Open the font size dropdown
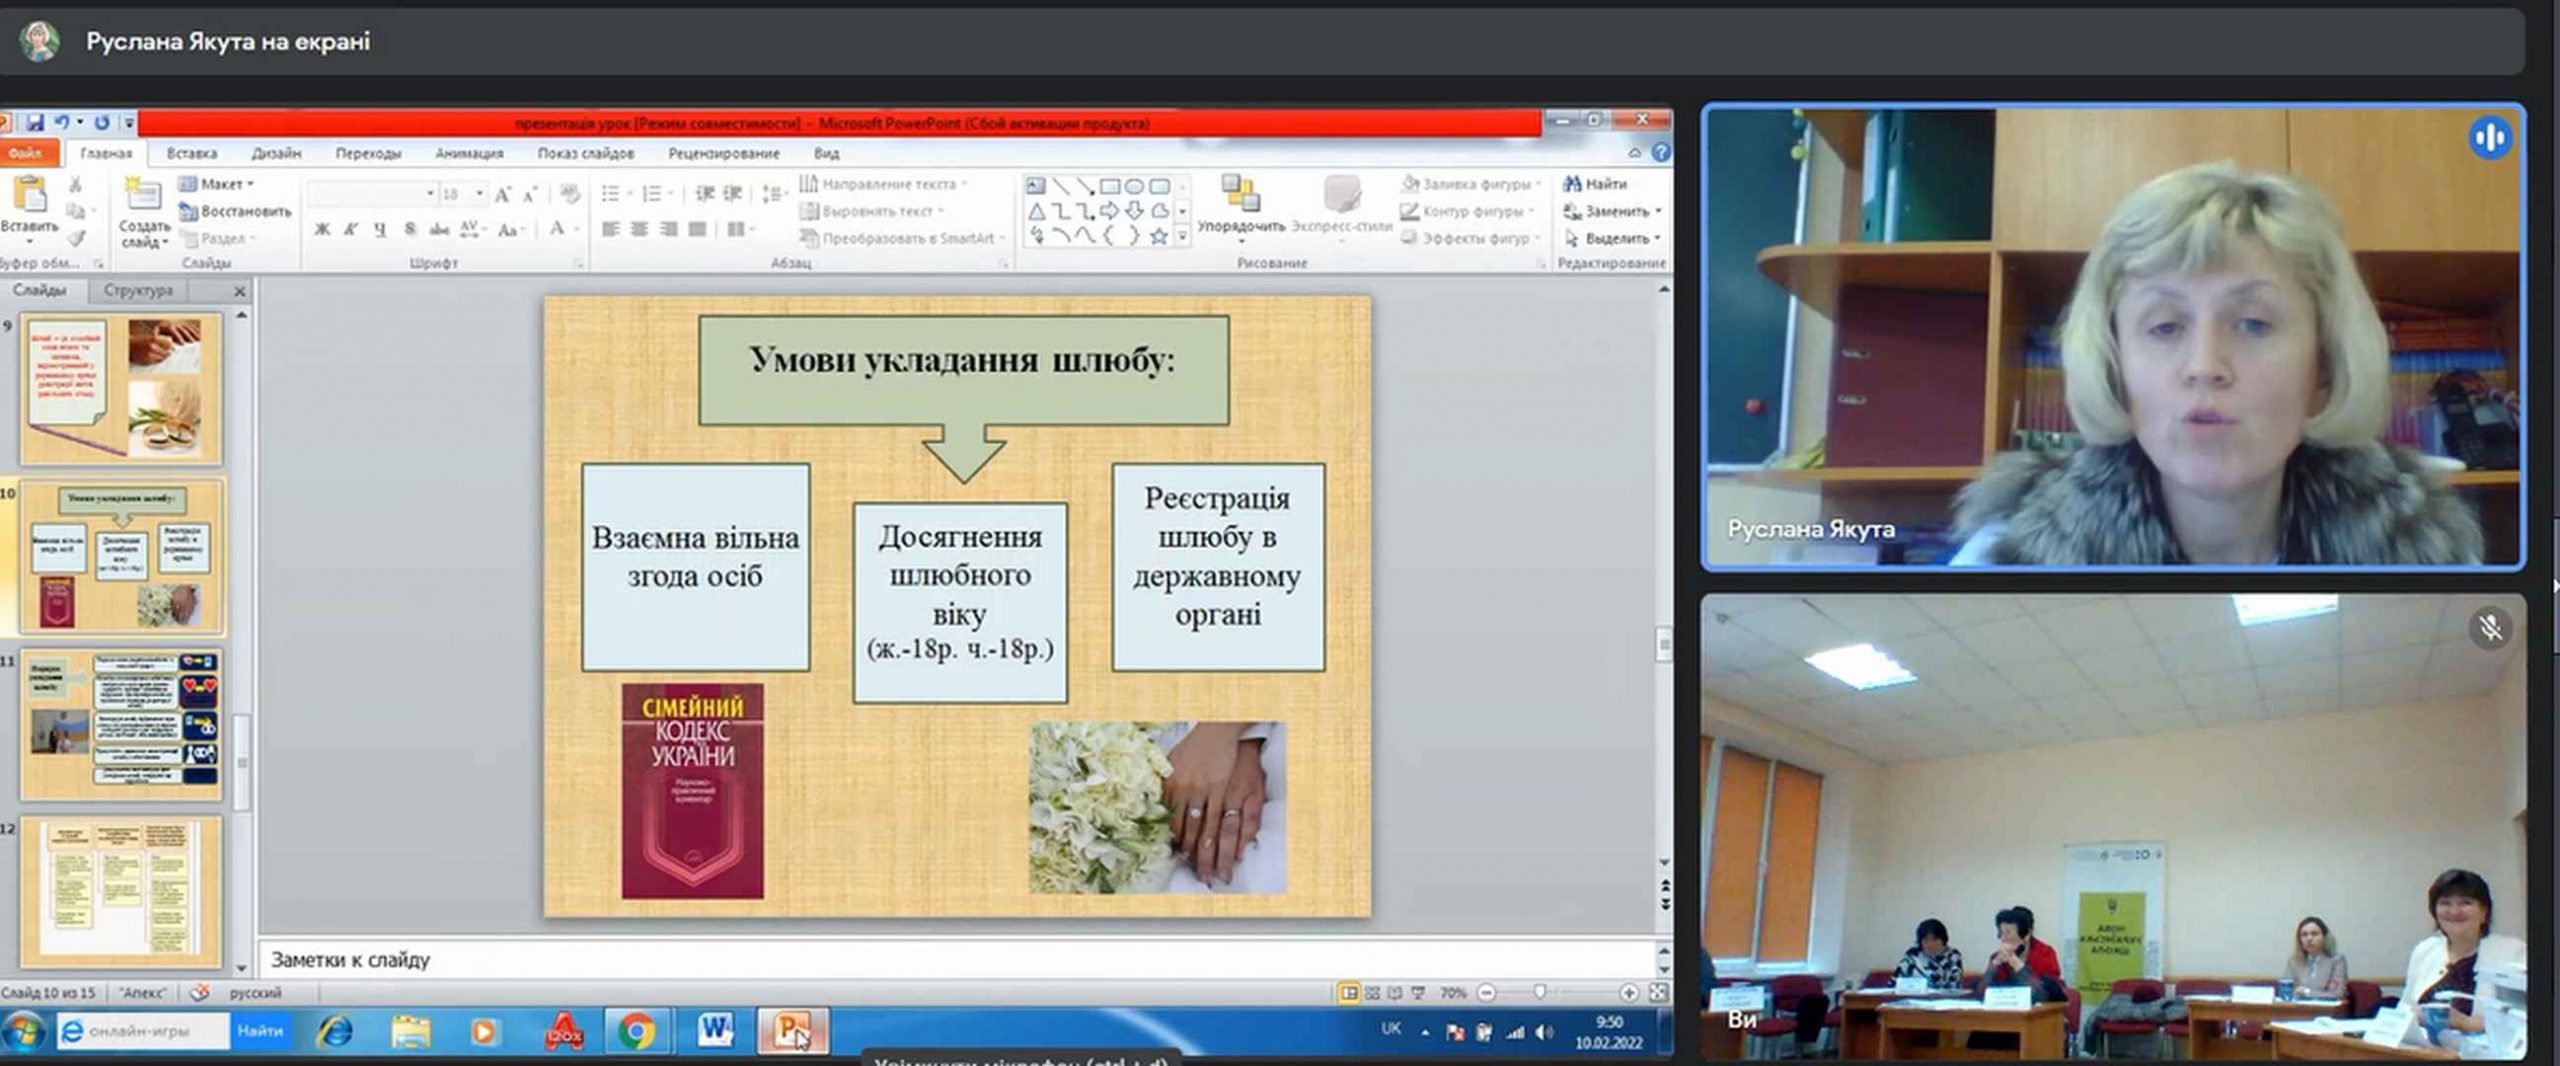 point(480,194)
